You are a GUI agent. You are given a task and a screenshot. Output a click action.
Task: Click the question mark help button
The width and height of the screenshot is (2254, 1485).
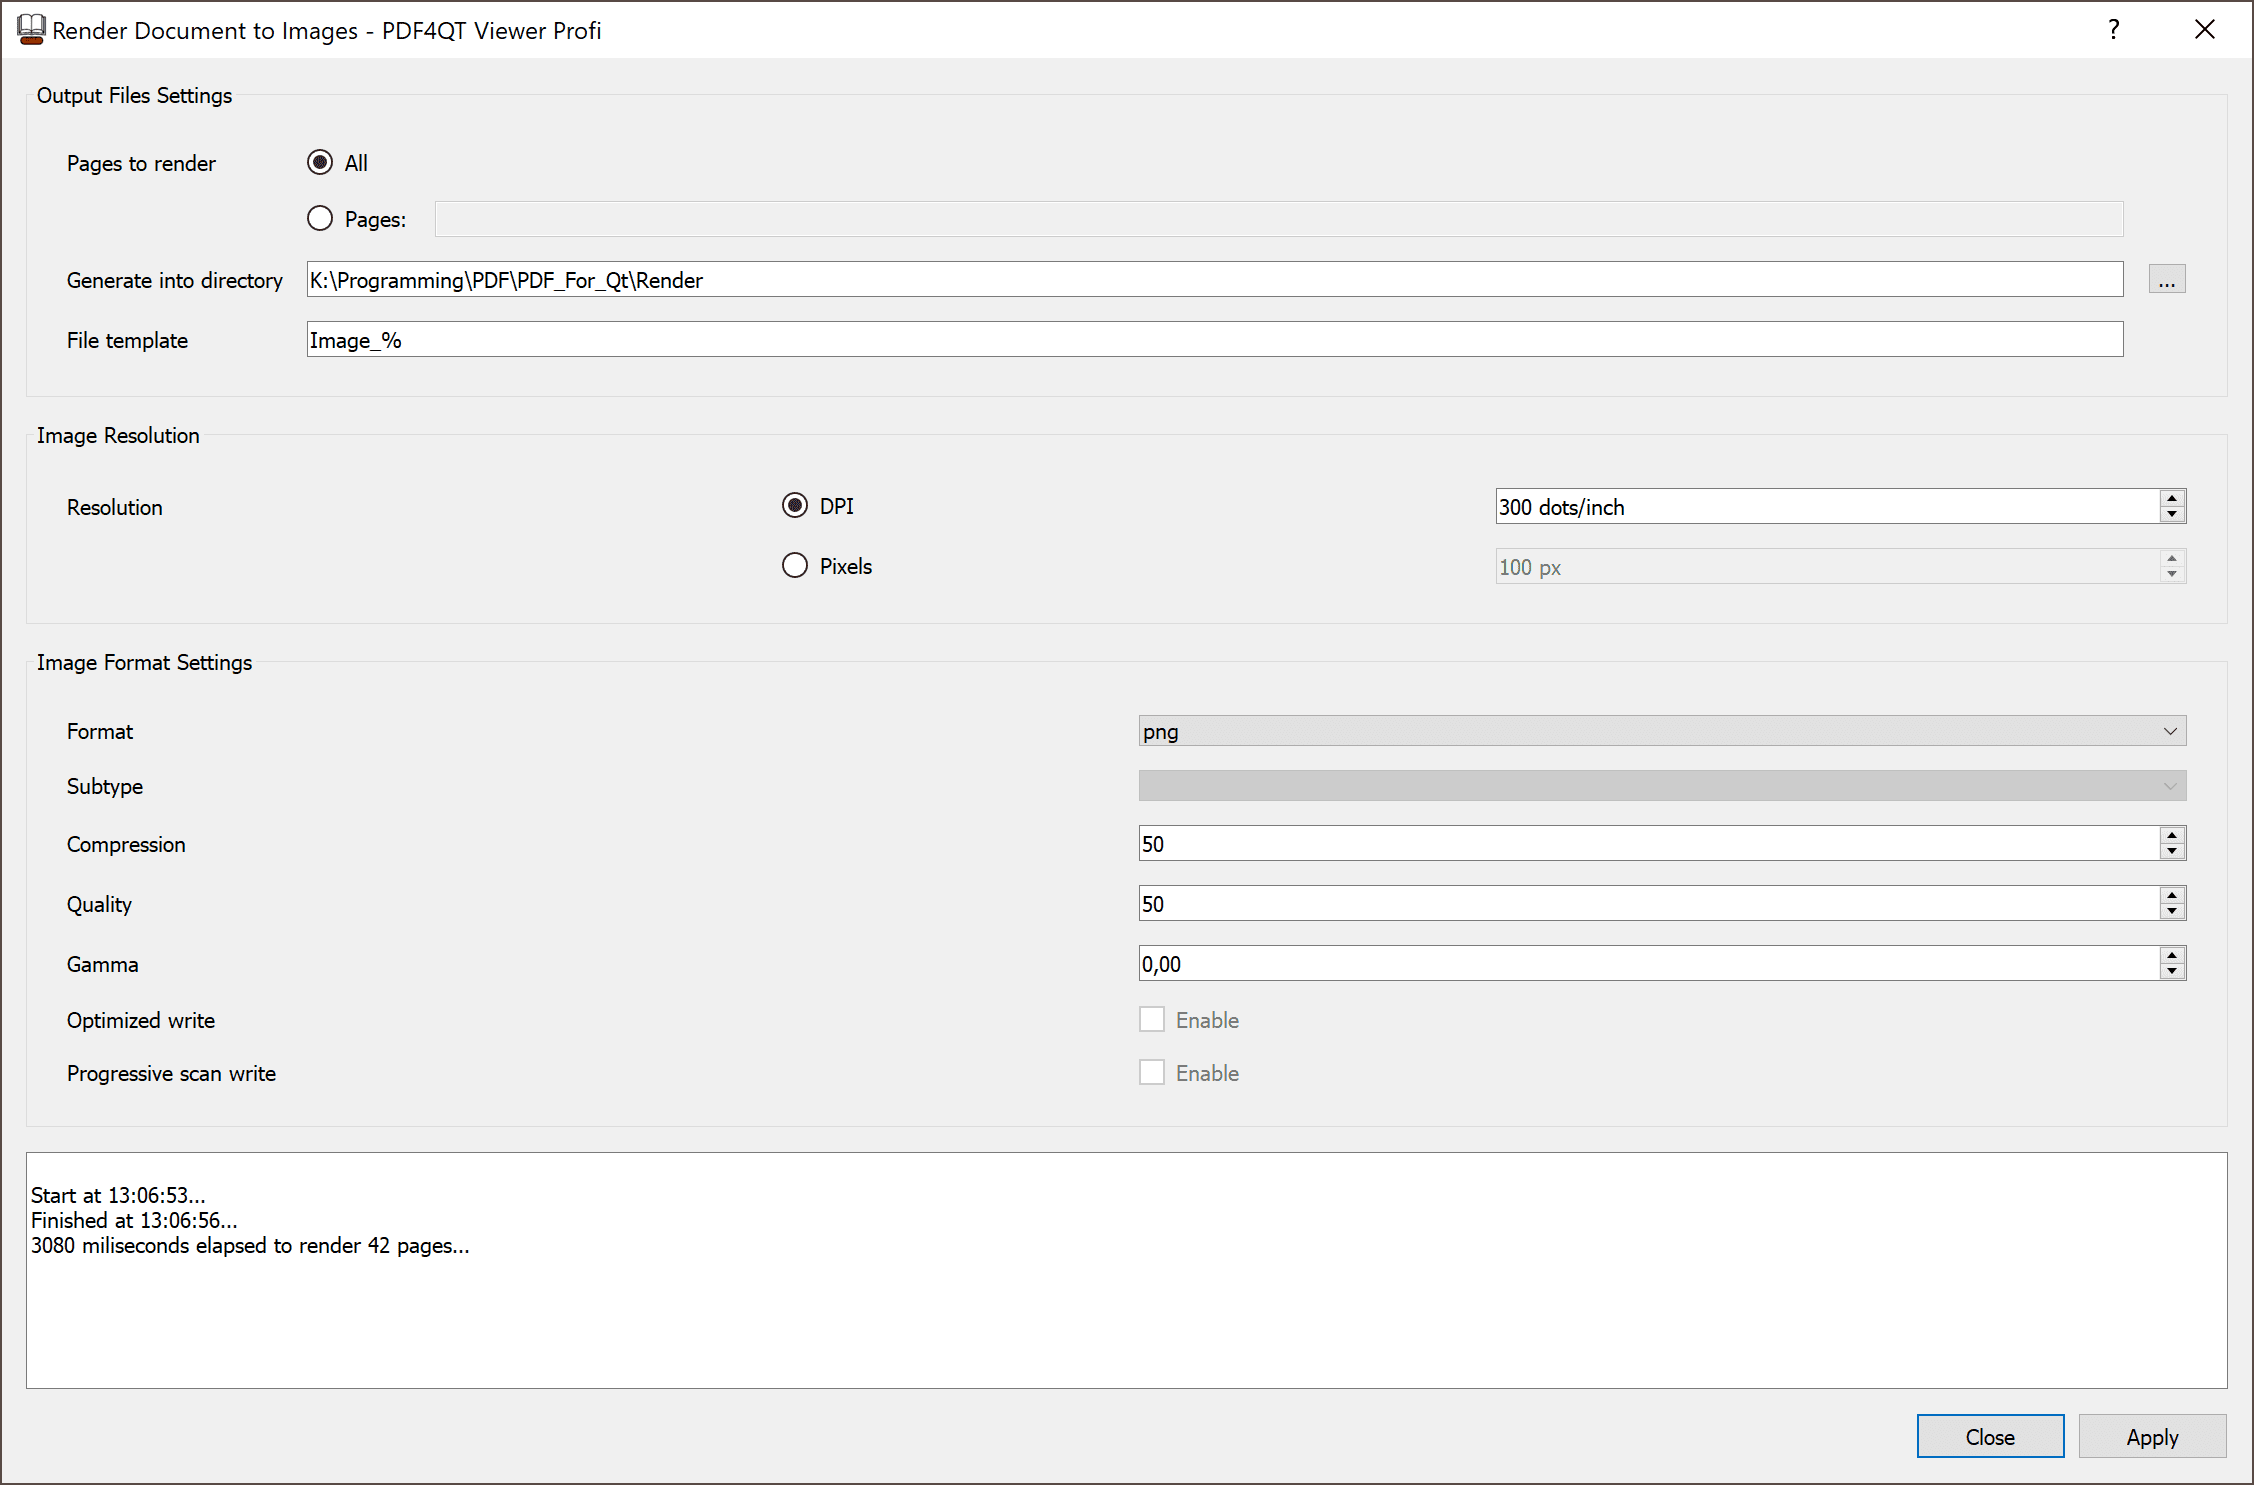[x=2113, y=30]
